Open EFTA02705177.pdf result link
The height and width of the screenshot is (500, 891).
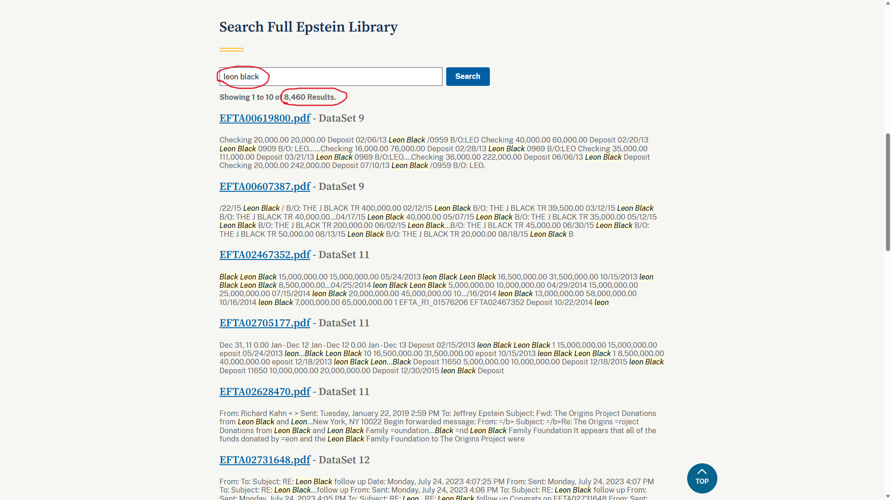[x=265, y=323]
